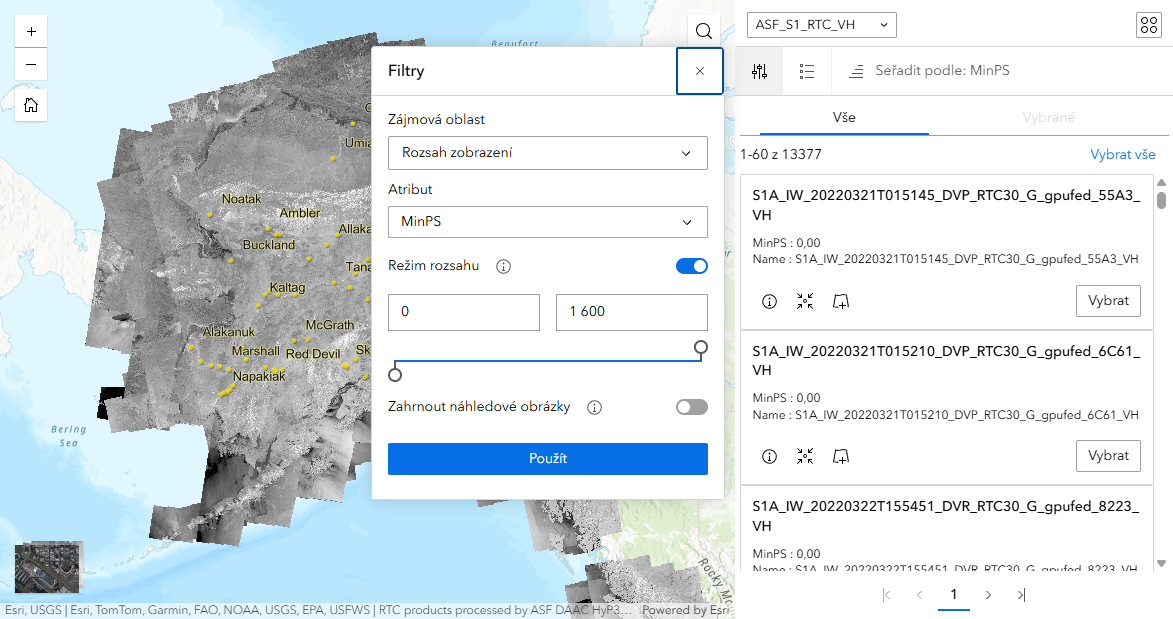The height and width of the screenshot is (619, 1173).
Task: Open the filter settings icon
Action: [759, 71]
